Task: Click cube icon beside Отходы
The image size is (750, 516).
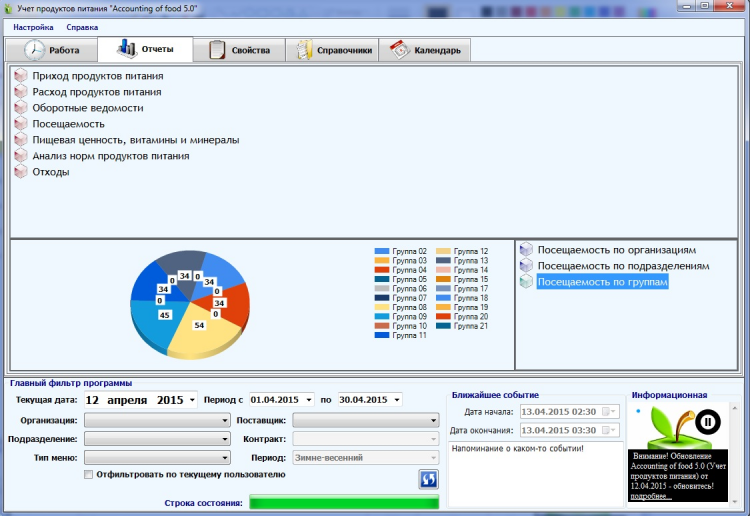Action: [21, 172]
